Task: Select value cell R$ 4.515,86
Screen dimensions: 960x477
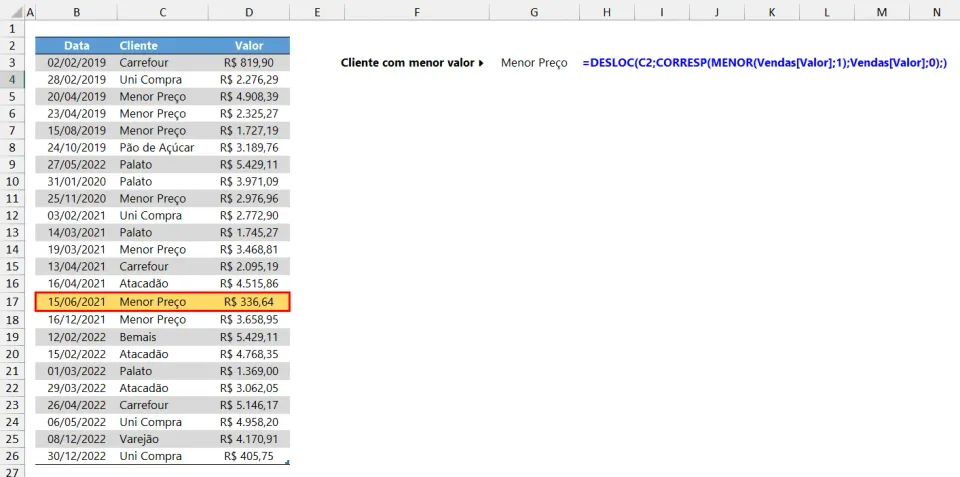Action: (249, 284)
